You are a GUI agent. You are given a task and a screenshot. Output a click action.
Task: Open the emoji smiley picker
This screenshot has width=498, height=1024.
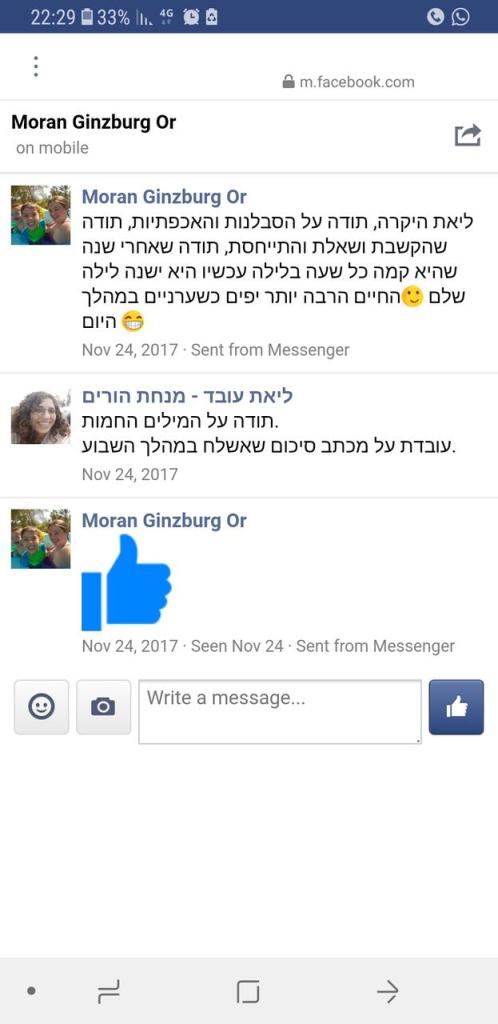[41, 707]
